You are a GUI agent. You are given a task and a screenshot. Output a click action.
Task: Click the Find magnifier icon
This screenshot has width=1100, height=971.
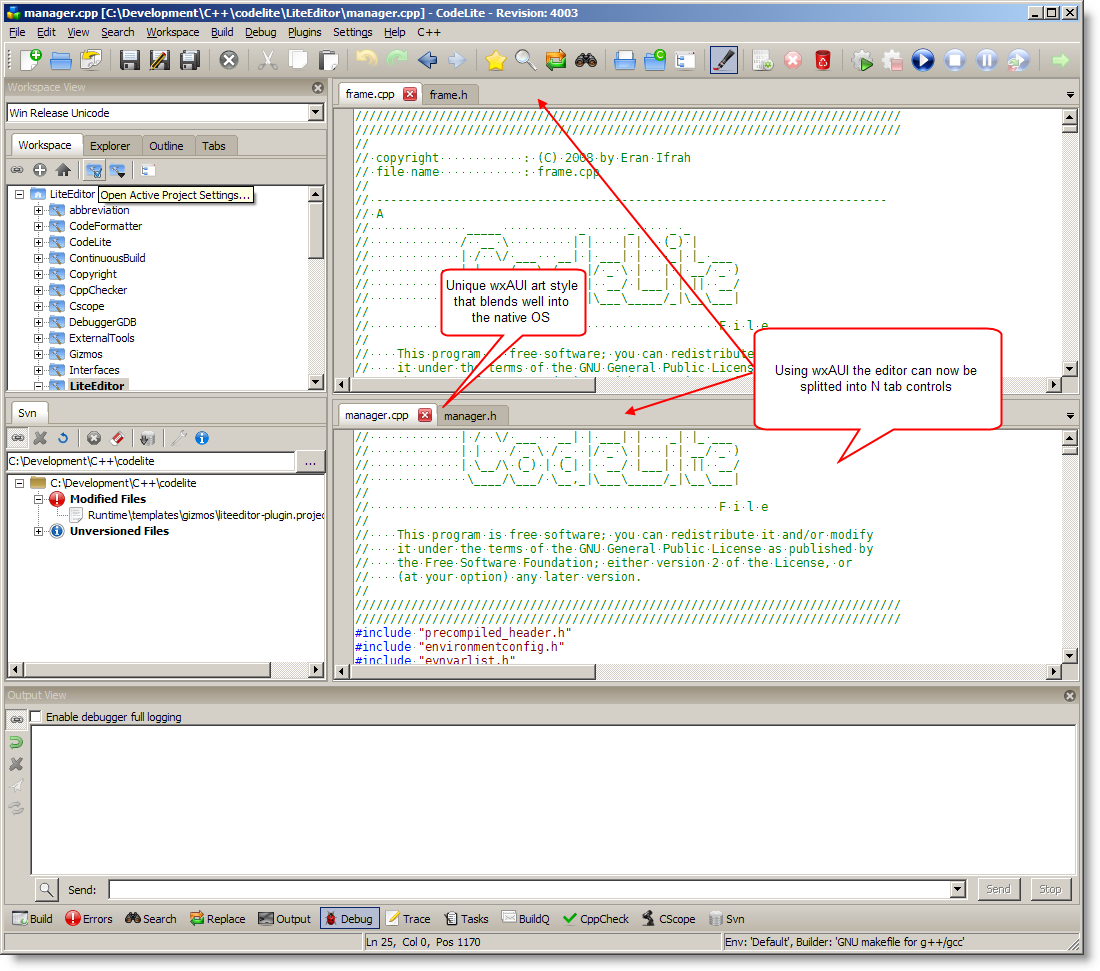525,60
